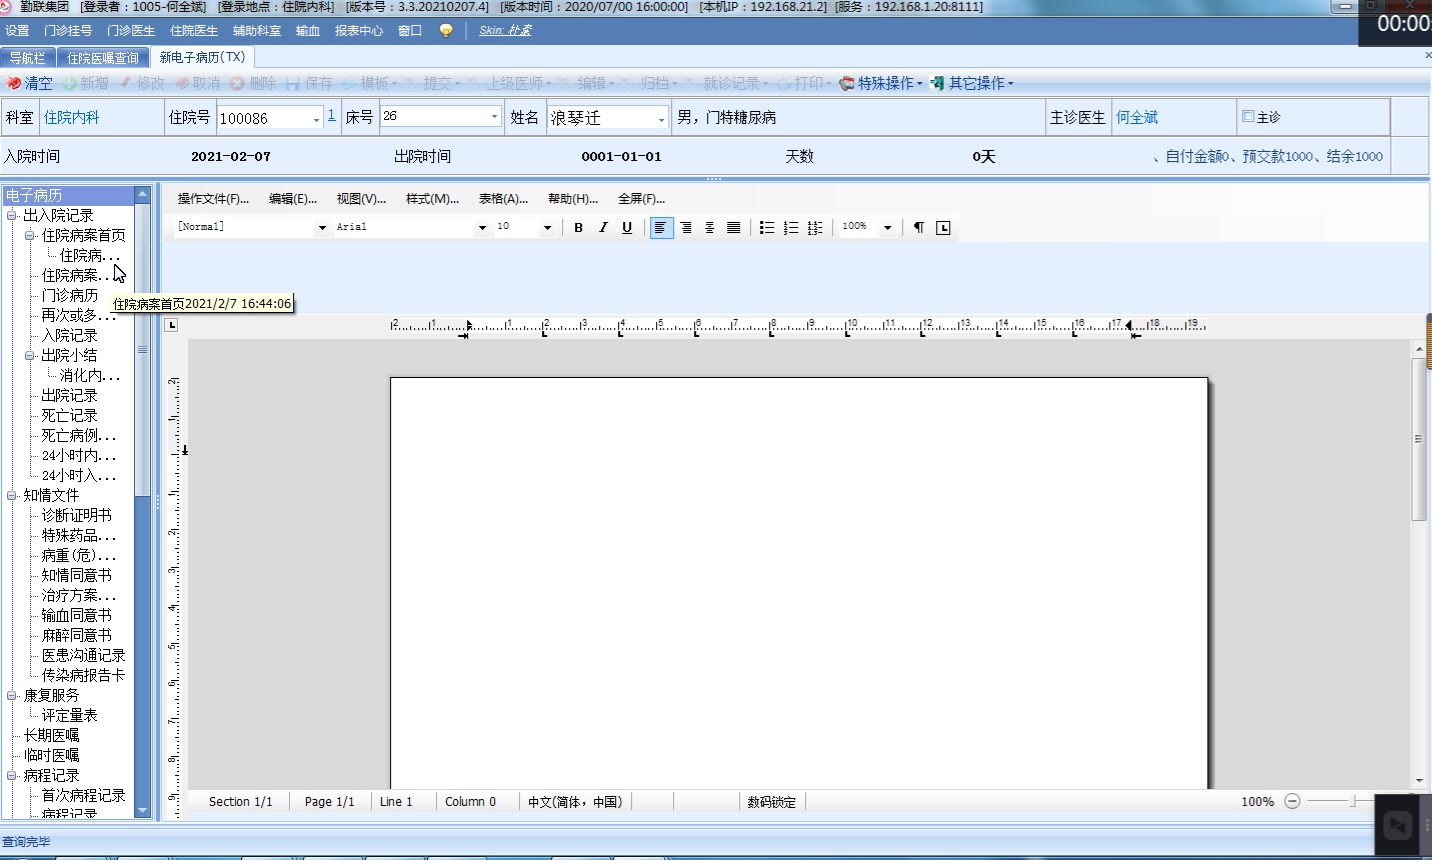Select 诊断证明书 in the tree
The height and width of the screenshot is (860, 1432).
77,515
